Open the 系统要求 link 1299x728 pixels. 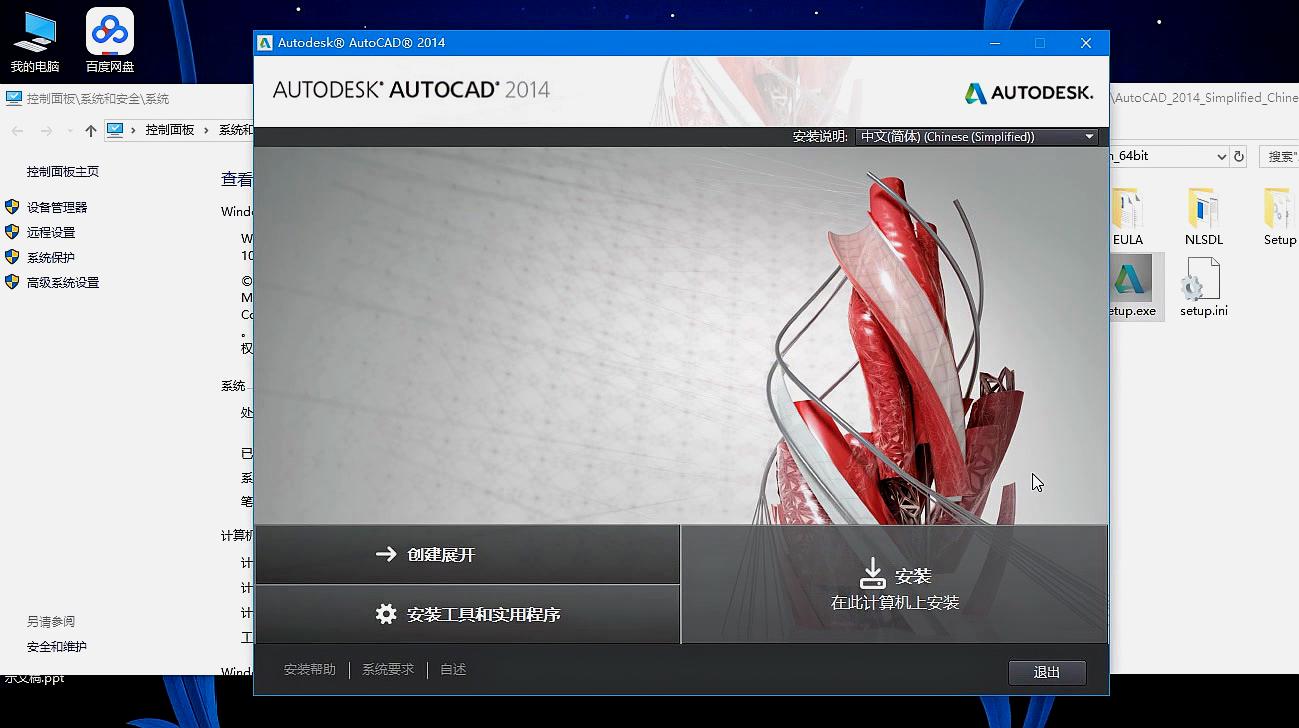click(x=388, y=669)
